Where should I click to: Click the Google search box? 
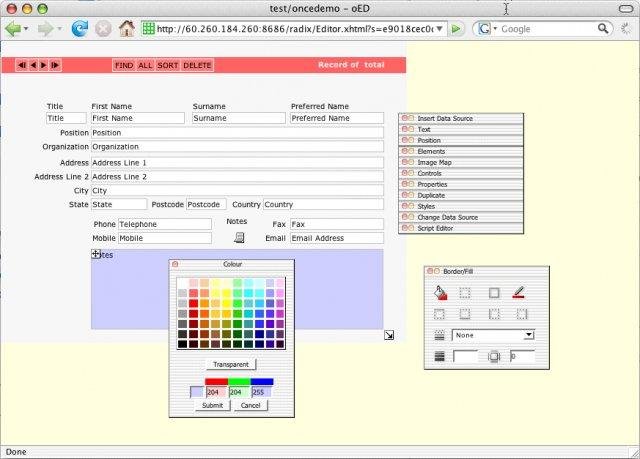pos(547,29)
